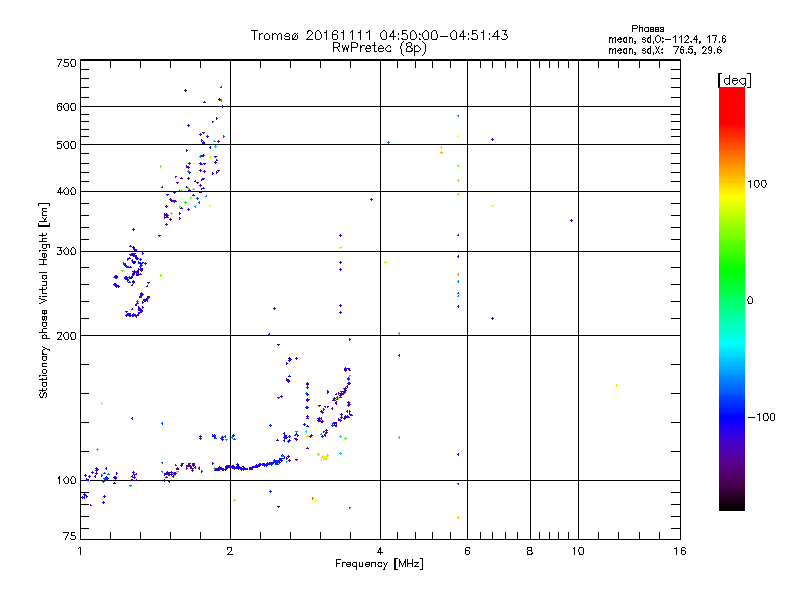Click the '[deg]' colorbar unit label

(x=734, y=80)
